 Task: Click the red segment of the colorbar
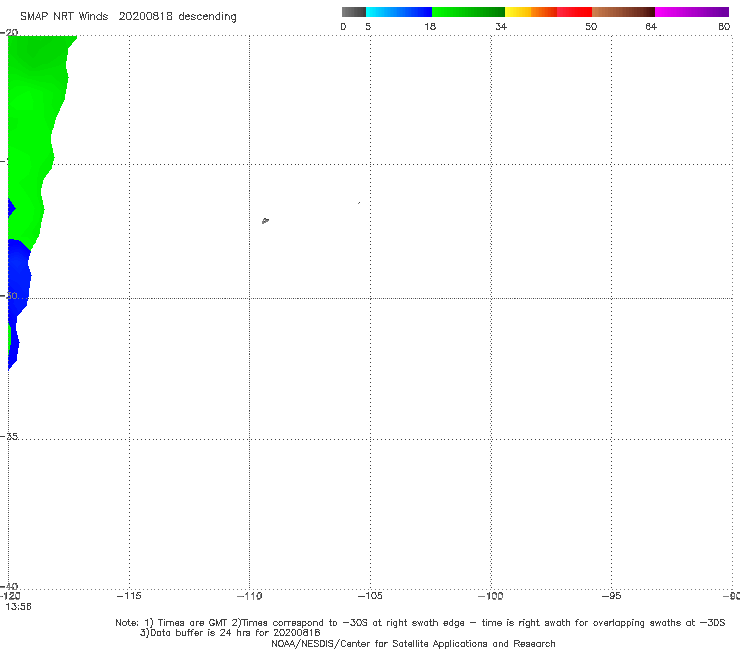tap(574, 12)
